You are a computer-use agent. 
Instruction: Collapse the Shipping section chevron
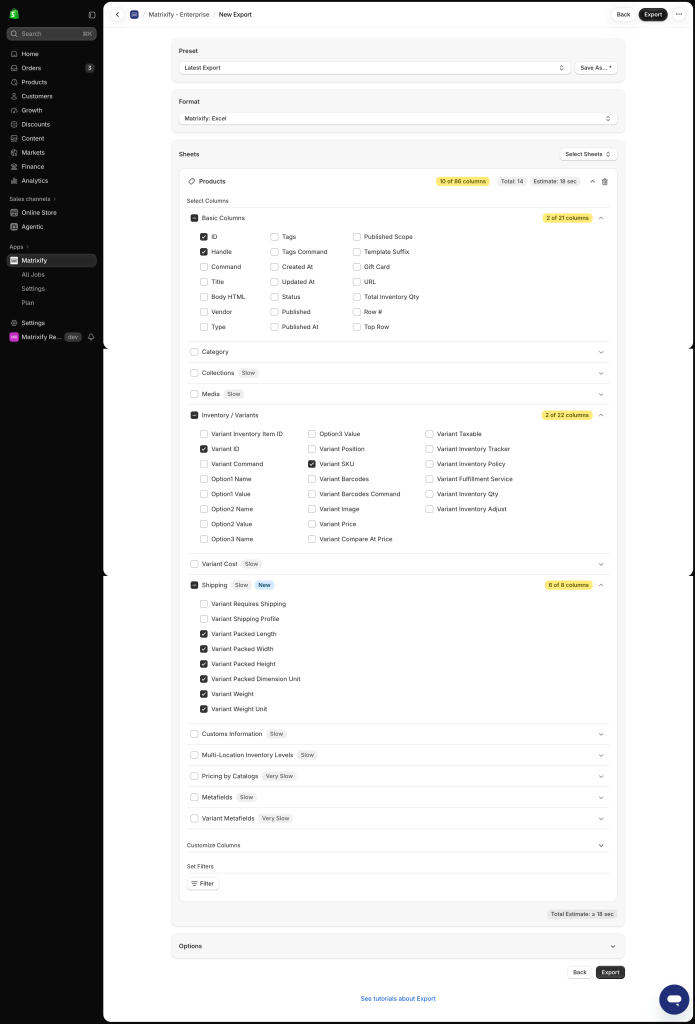601,585
